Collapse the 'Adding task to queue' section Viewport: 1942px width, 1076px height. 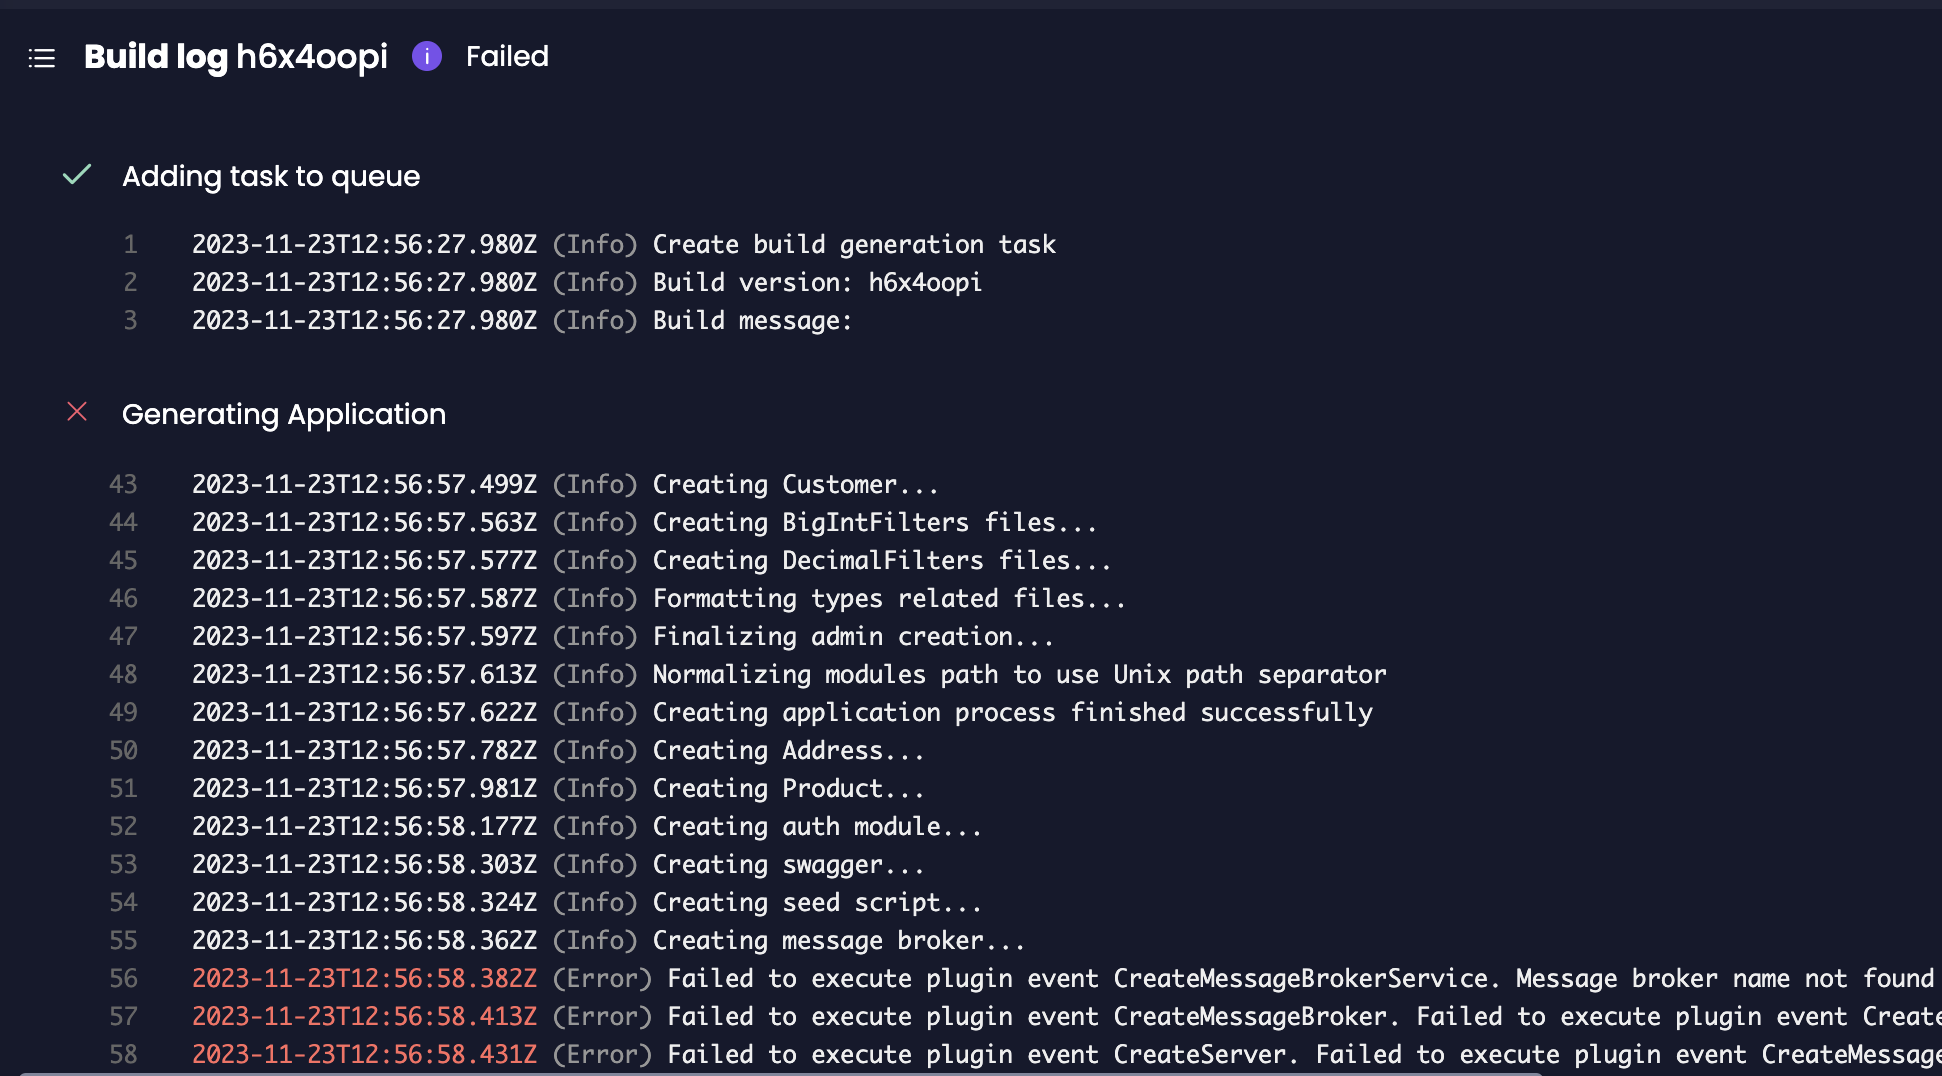(271, 176)
